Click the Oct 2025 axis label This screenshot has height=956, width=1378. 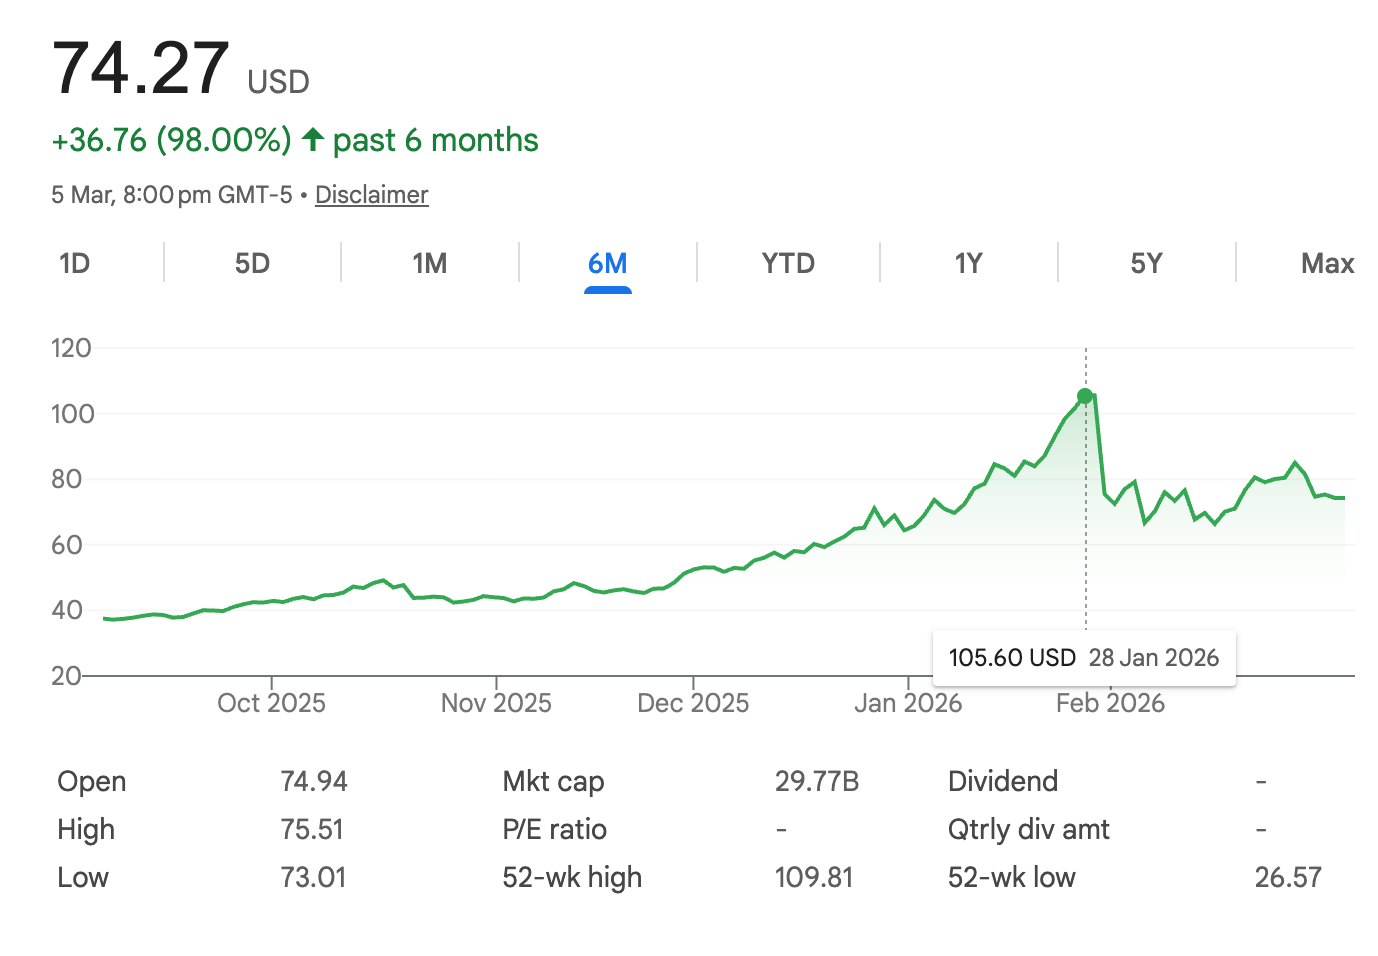tap(271, 703)
